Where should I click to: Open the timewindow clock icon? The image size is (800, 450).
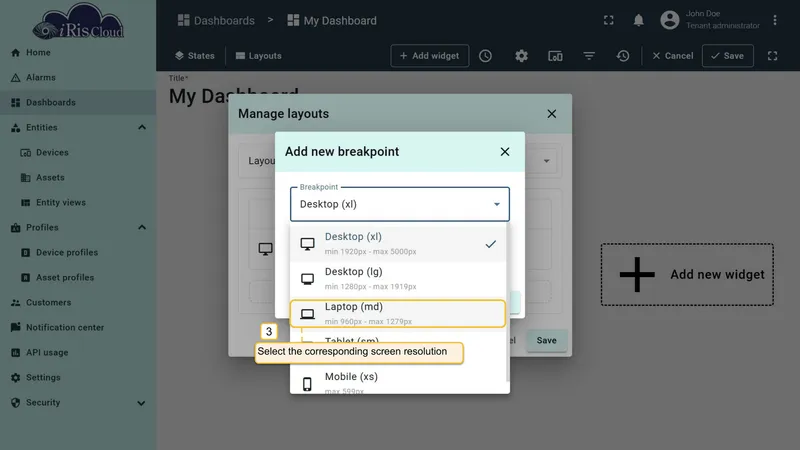click(x=485, y=56)
